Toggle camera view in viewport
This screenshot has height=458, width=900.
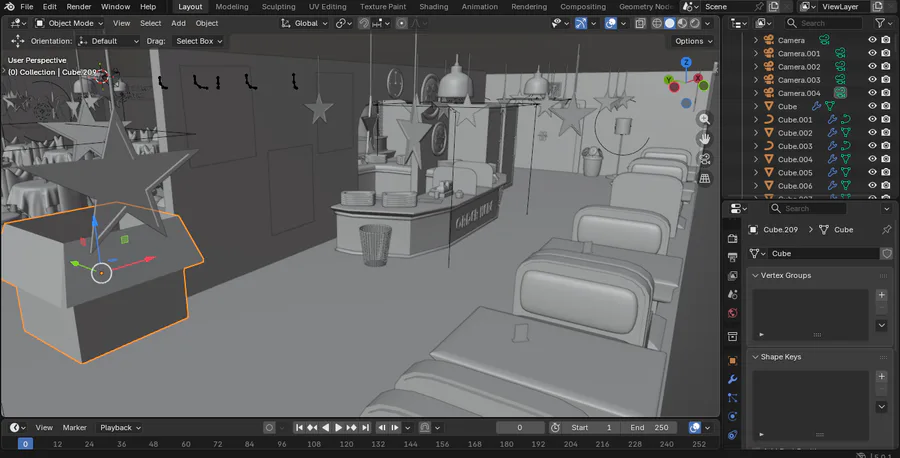click(705, 159)
